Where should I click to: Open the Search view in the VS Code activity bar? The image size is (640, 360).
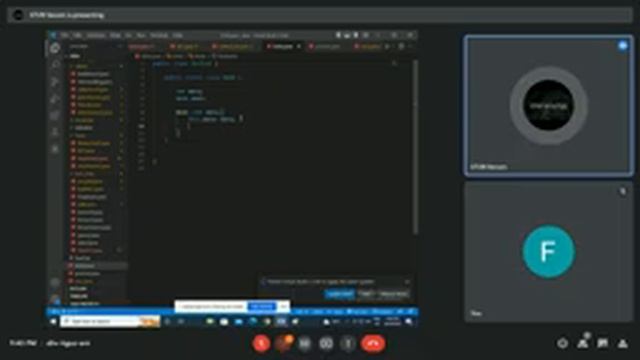55,65
